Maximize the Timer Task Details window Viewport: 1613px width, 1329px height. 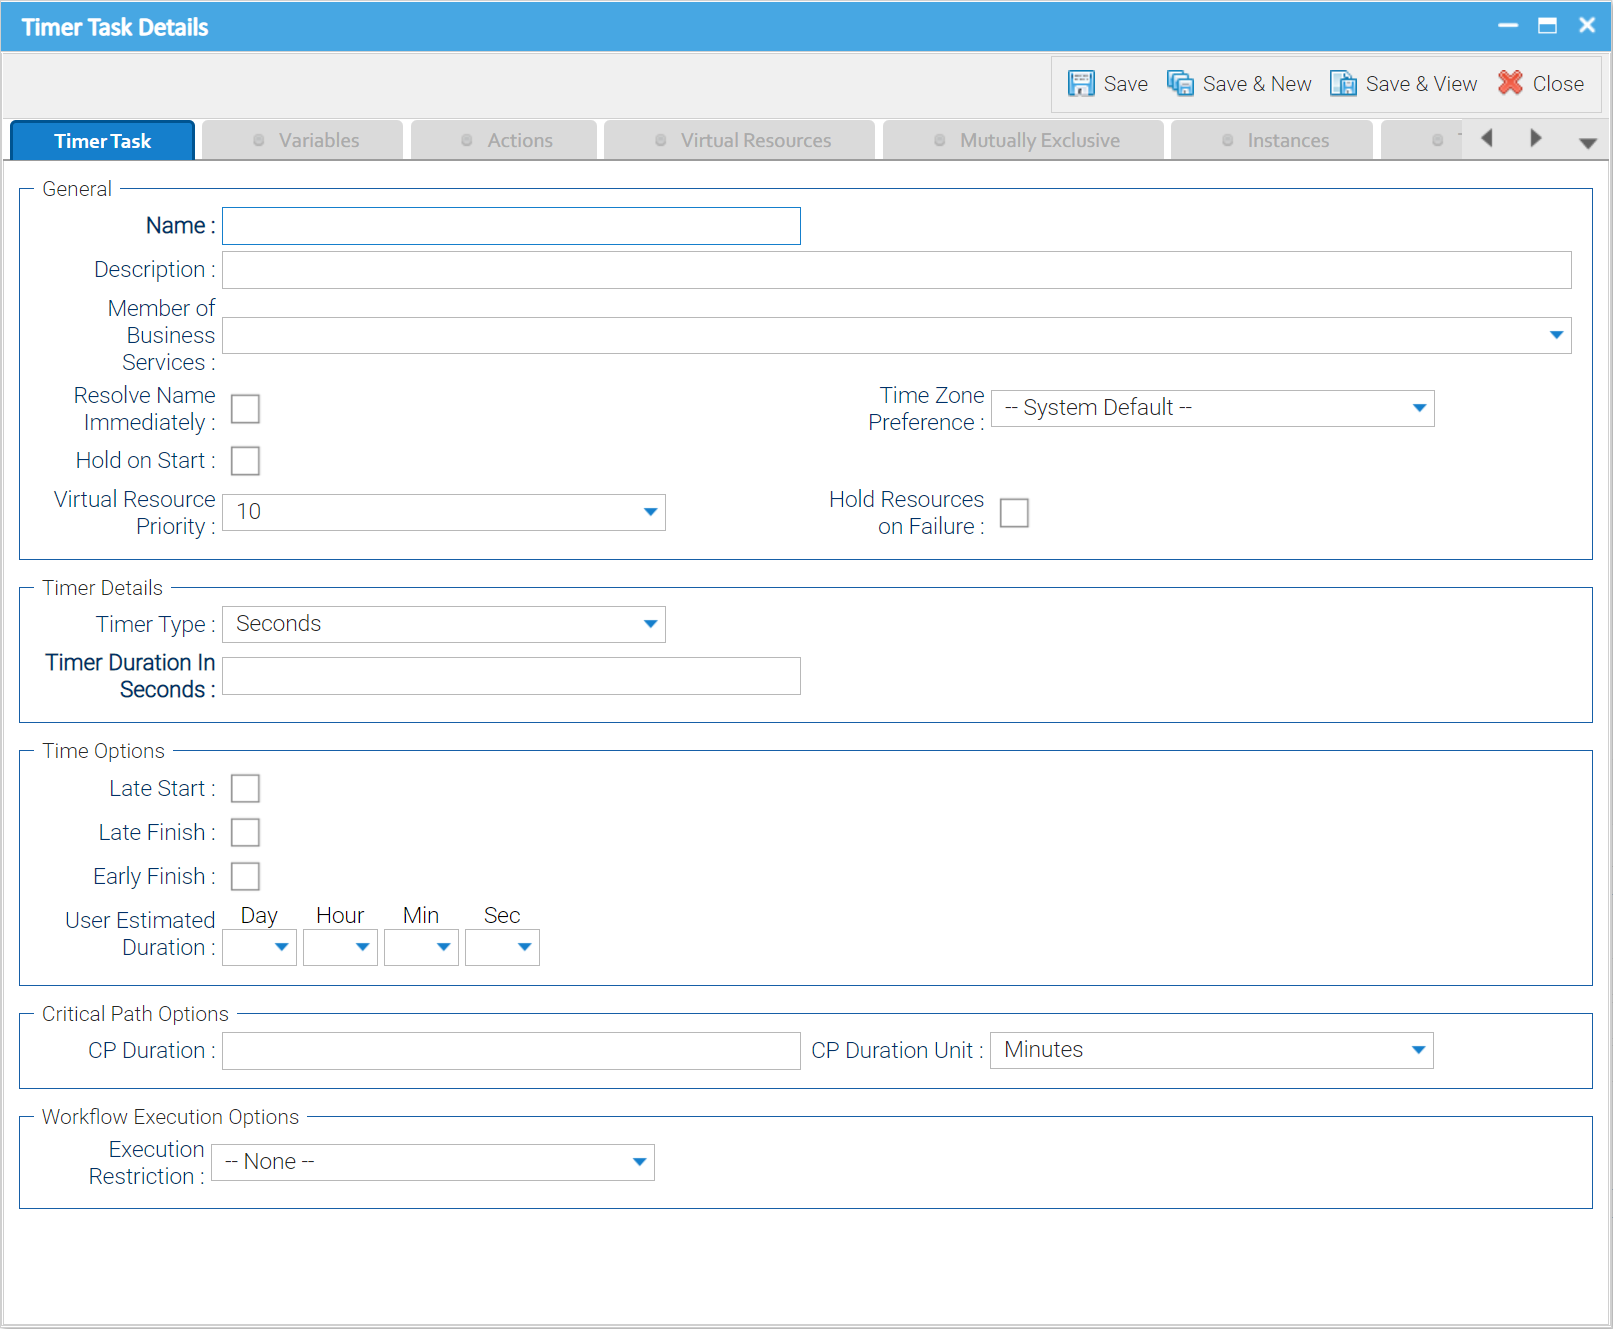1547,26
